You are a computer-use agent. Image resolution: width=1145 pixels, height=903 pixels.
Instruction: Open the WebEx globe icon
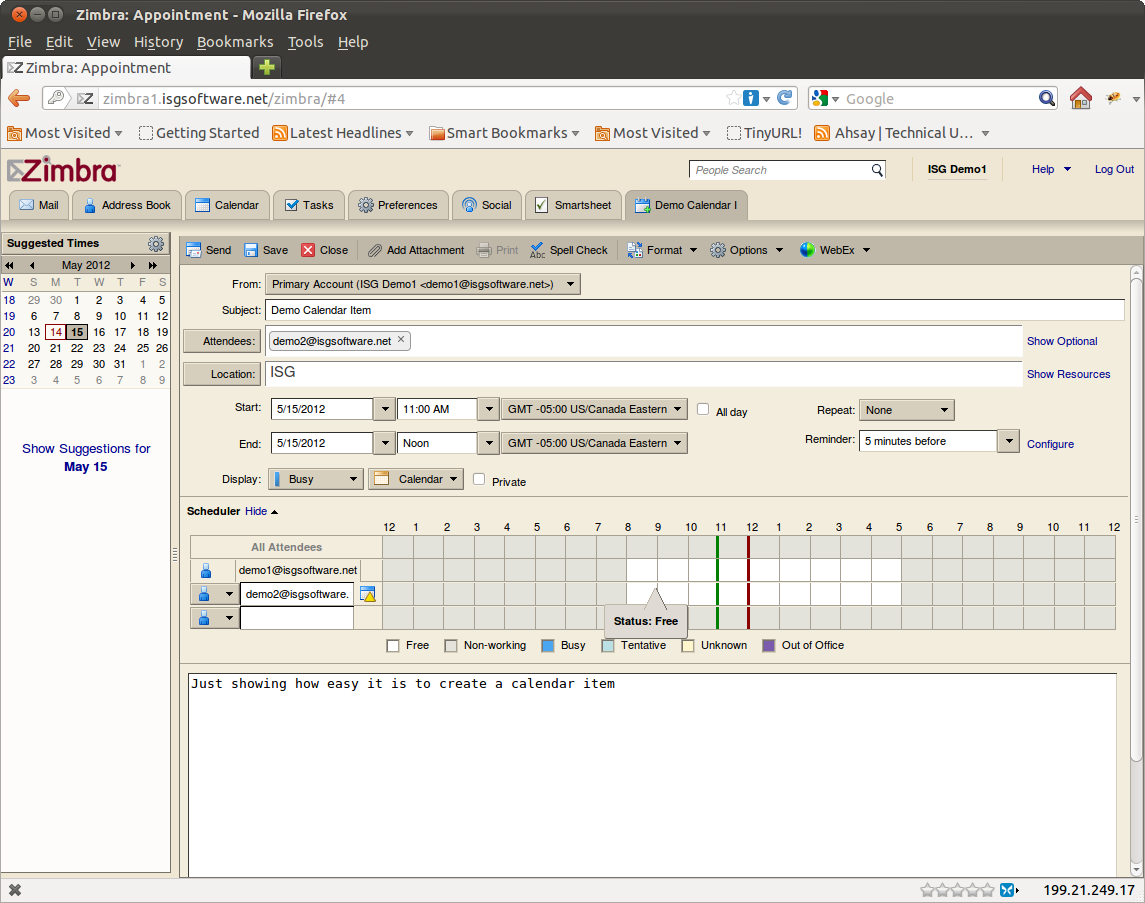(807, 250)
